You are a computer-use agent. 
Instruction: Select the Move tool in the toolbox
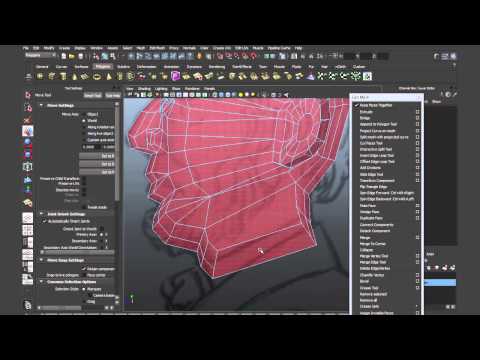tap(28, 131)
